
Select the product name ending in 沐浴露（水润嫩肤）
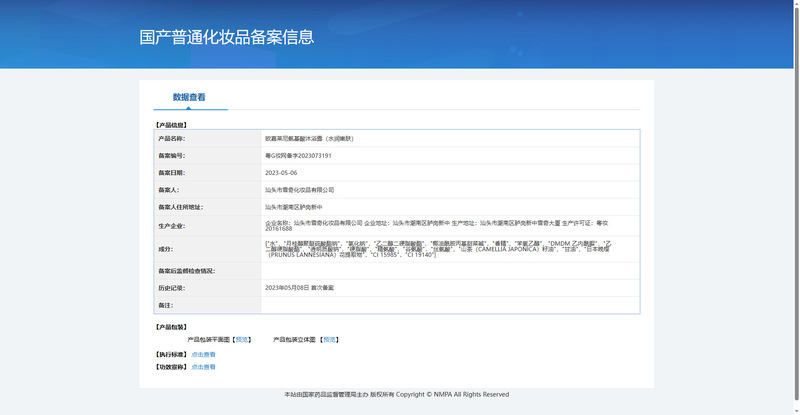[x=309, y=138]
